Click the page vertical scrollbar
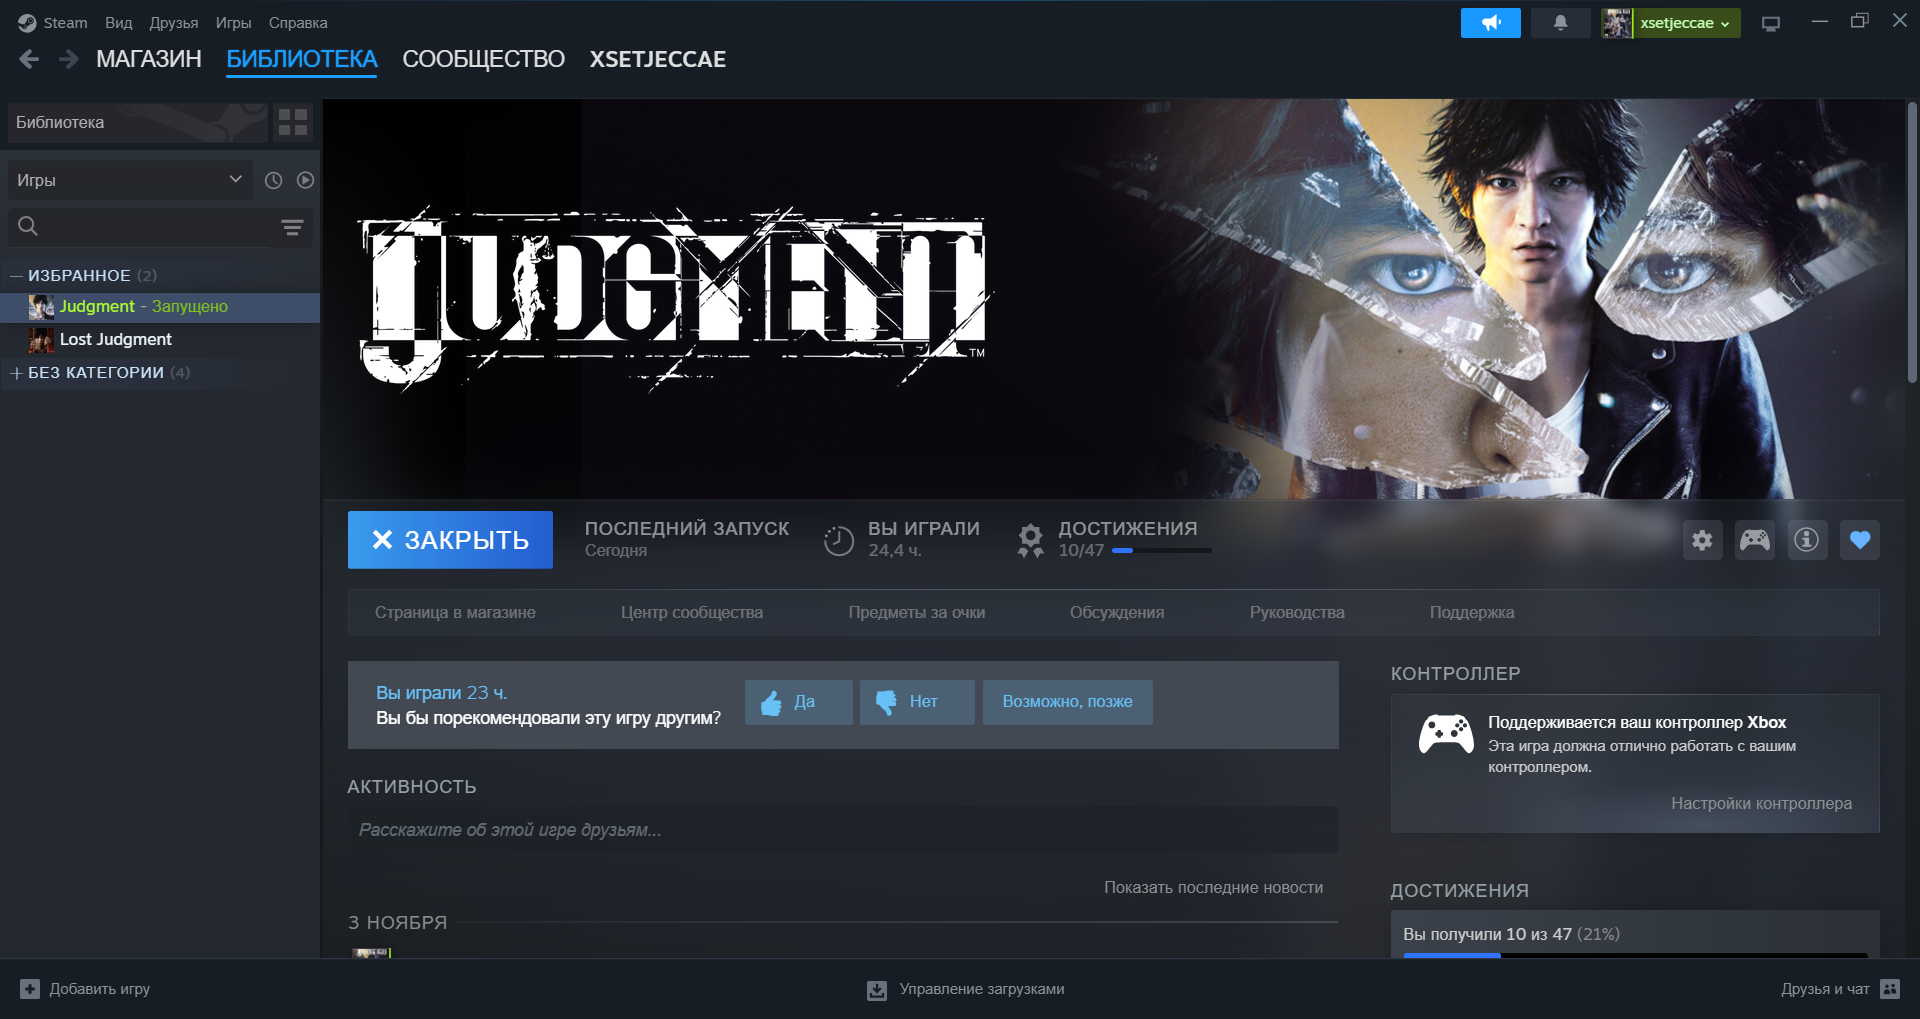This screenshot has width=1920, height=1019. (1912, 242)
